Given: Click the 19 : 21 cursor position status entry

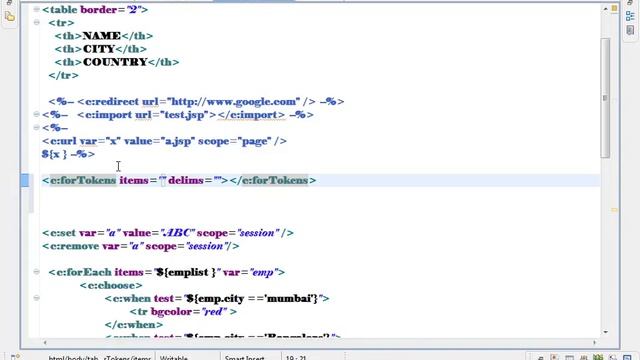Looking at the screenshot, I should pyautogui.click(x=296, y=357).
